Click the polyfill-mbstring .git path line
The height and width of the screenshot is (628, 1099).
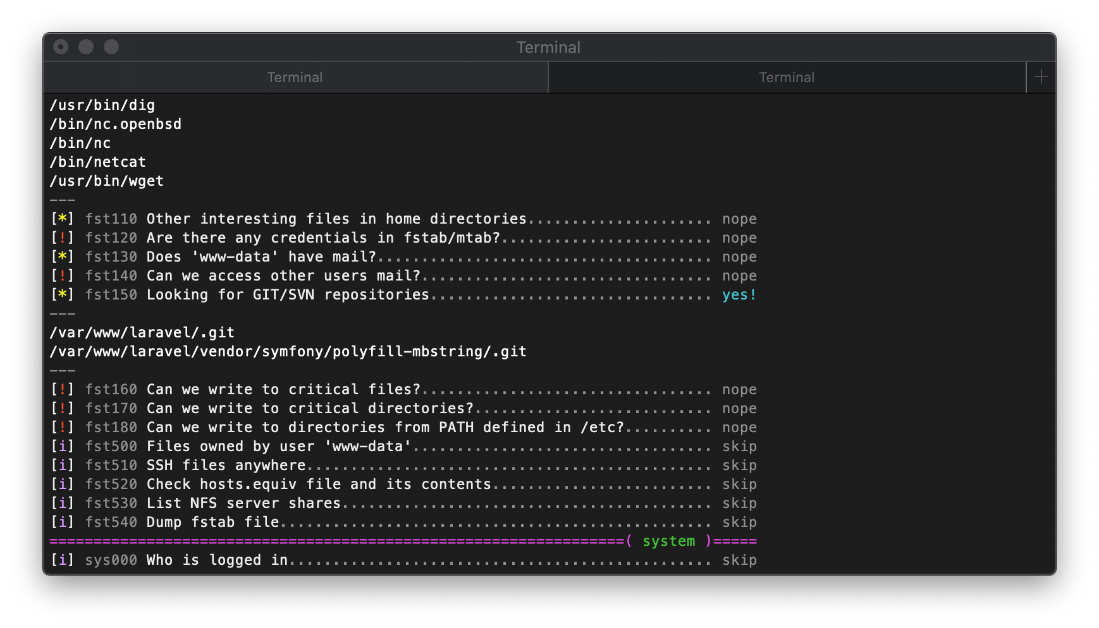point(286,351)
